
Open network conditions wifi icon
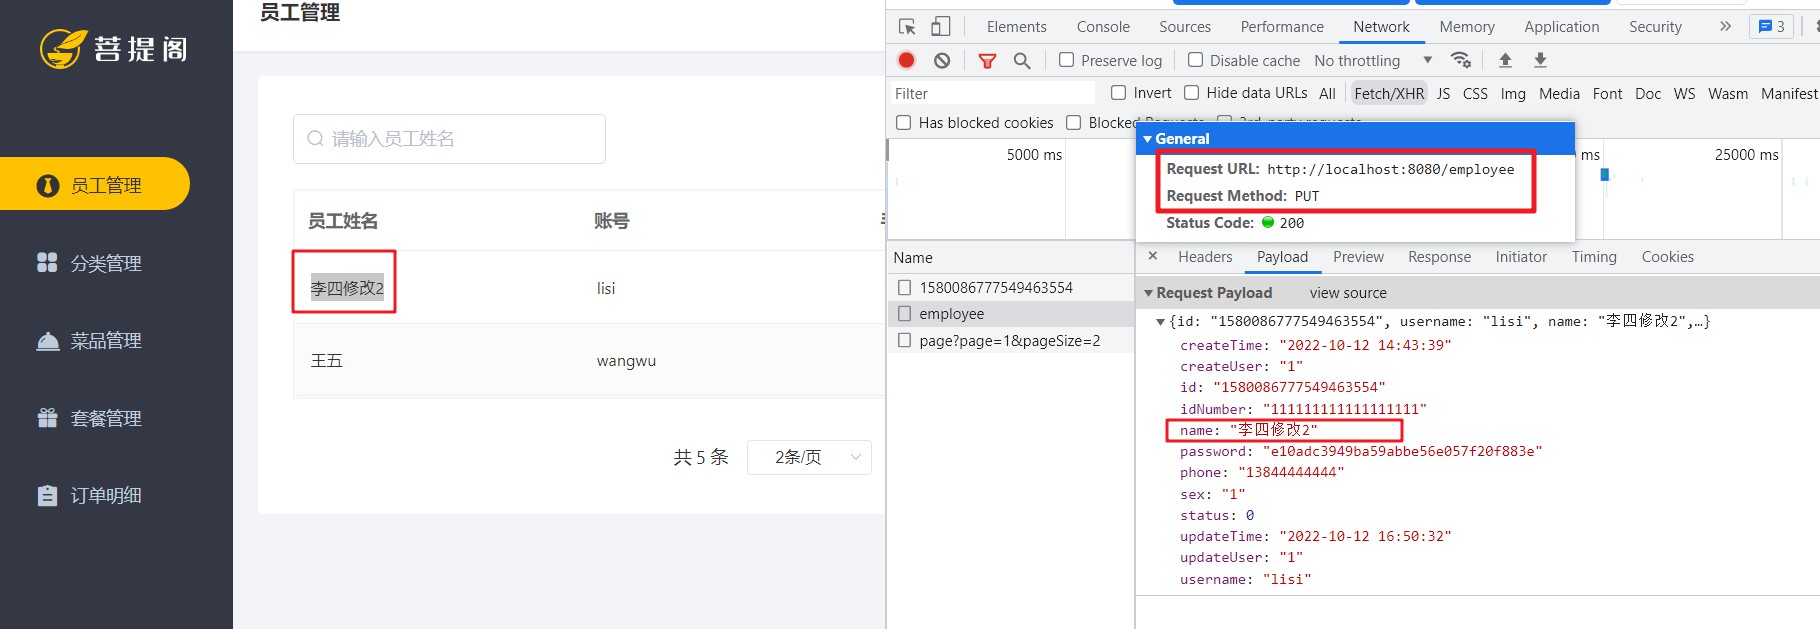(x=1461, y=60)
